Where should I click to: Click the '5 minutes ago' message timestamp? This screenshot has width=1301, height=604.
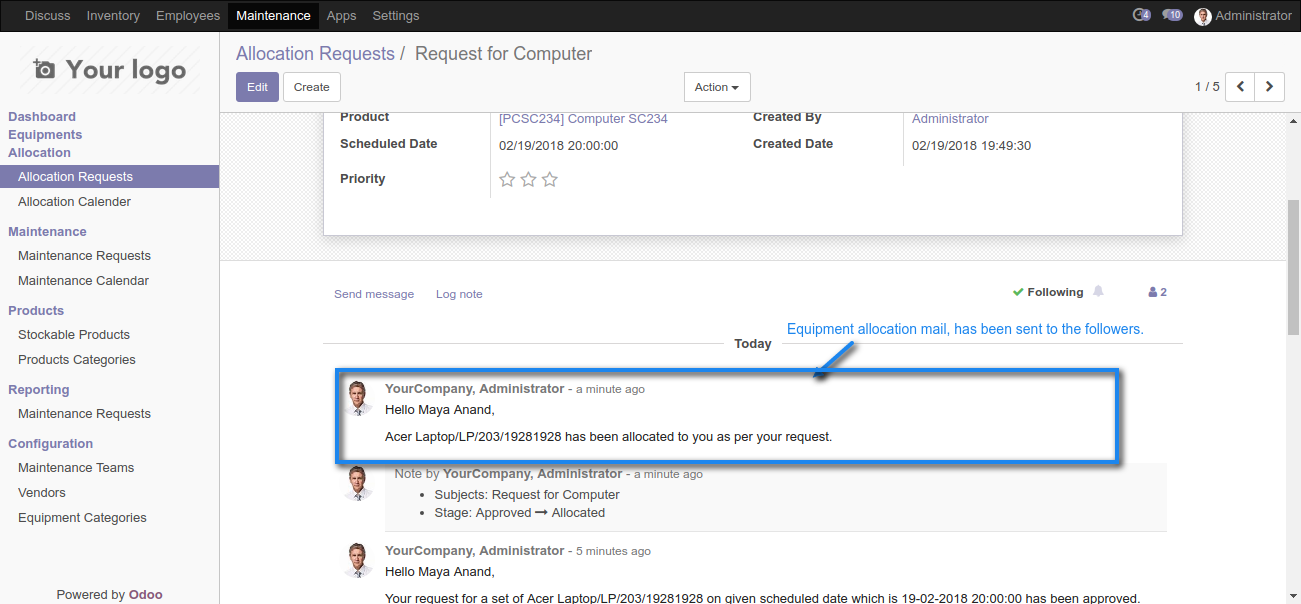click(x=613, y=551)
